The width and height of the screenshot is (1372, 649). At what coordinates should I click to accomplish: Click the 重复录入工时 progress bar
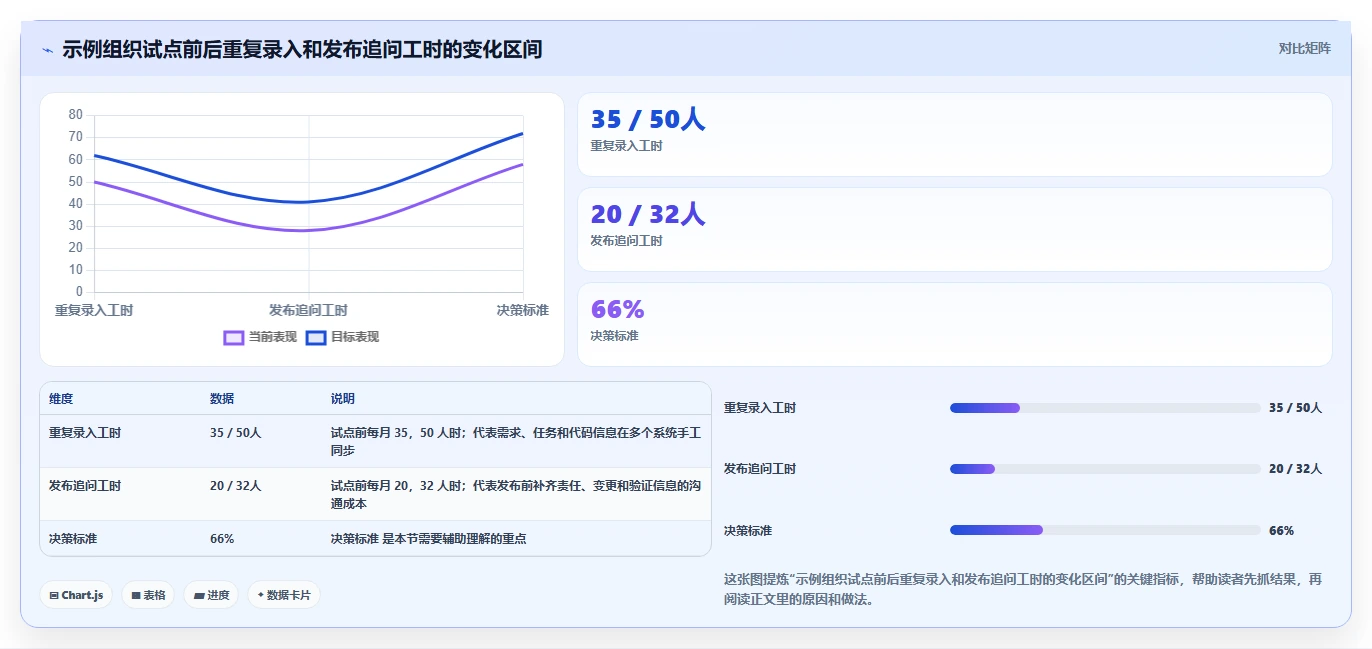tap(1105, 408)
